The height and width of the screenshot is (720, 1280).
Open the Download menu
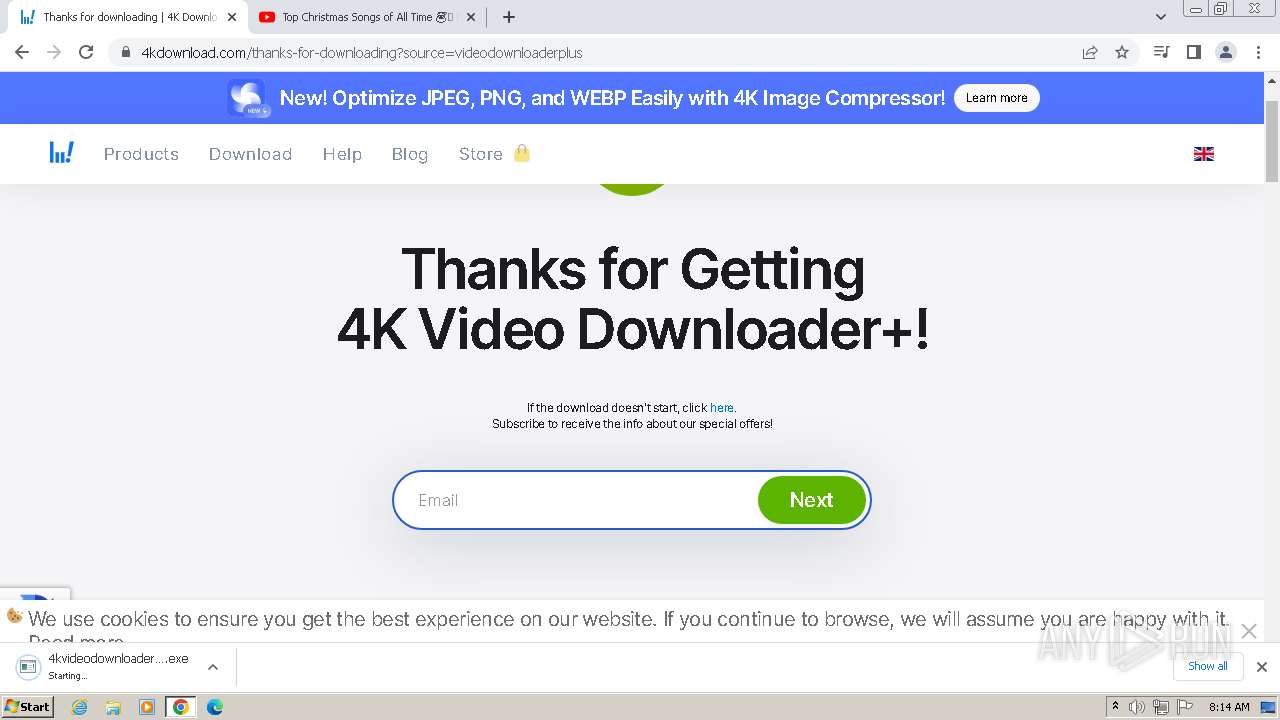point(250,154)
